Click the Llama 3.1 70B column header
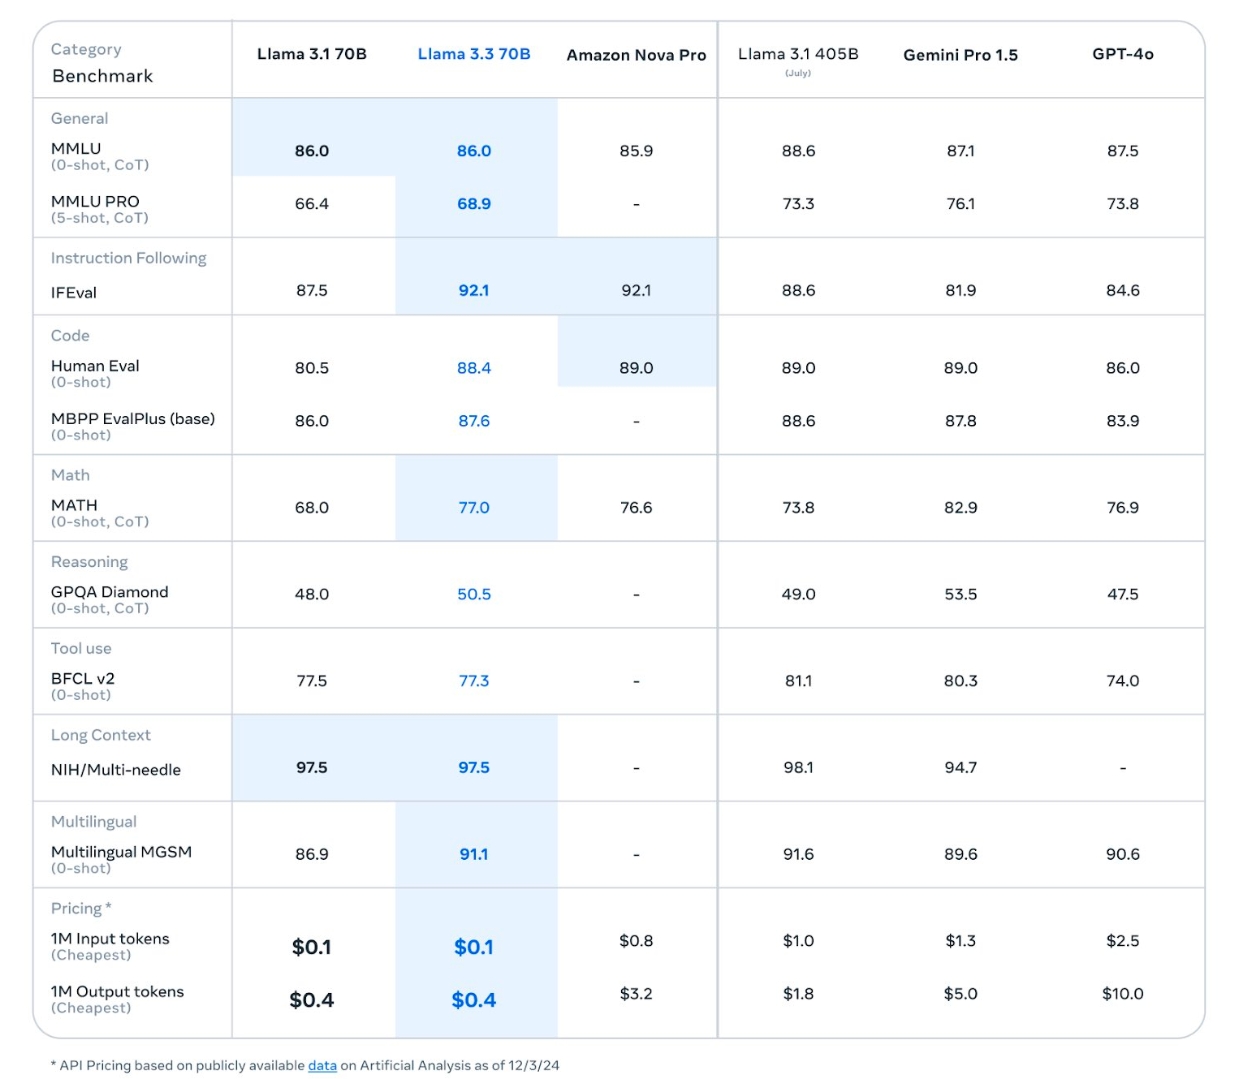1240x1079 pixels. pos(312,54)
